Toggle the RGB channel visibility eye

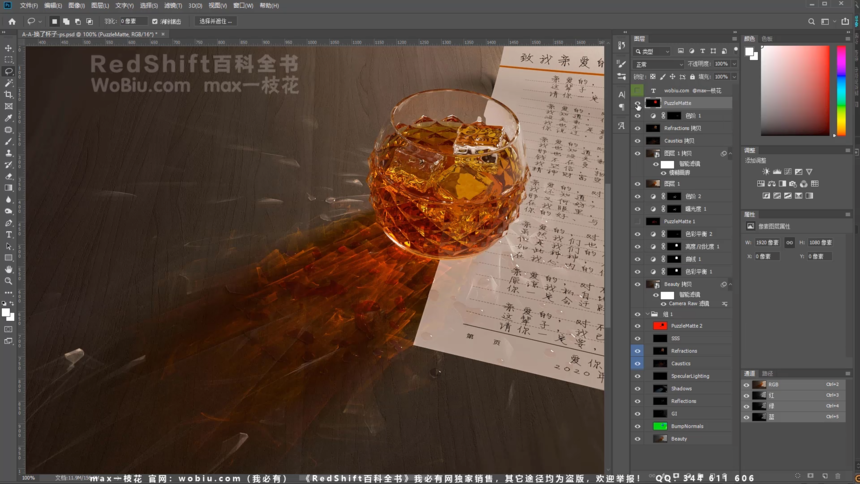pyautogui.click(x=746, y=385)
